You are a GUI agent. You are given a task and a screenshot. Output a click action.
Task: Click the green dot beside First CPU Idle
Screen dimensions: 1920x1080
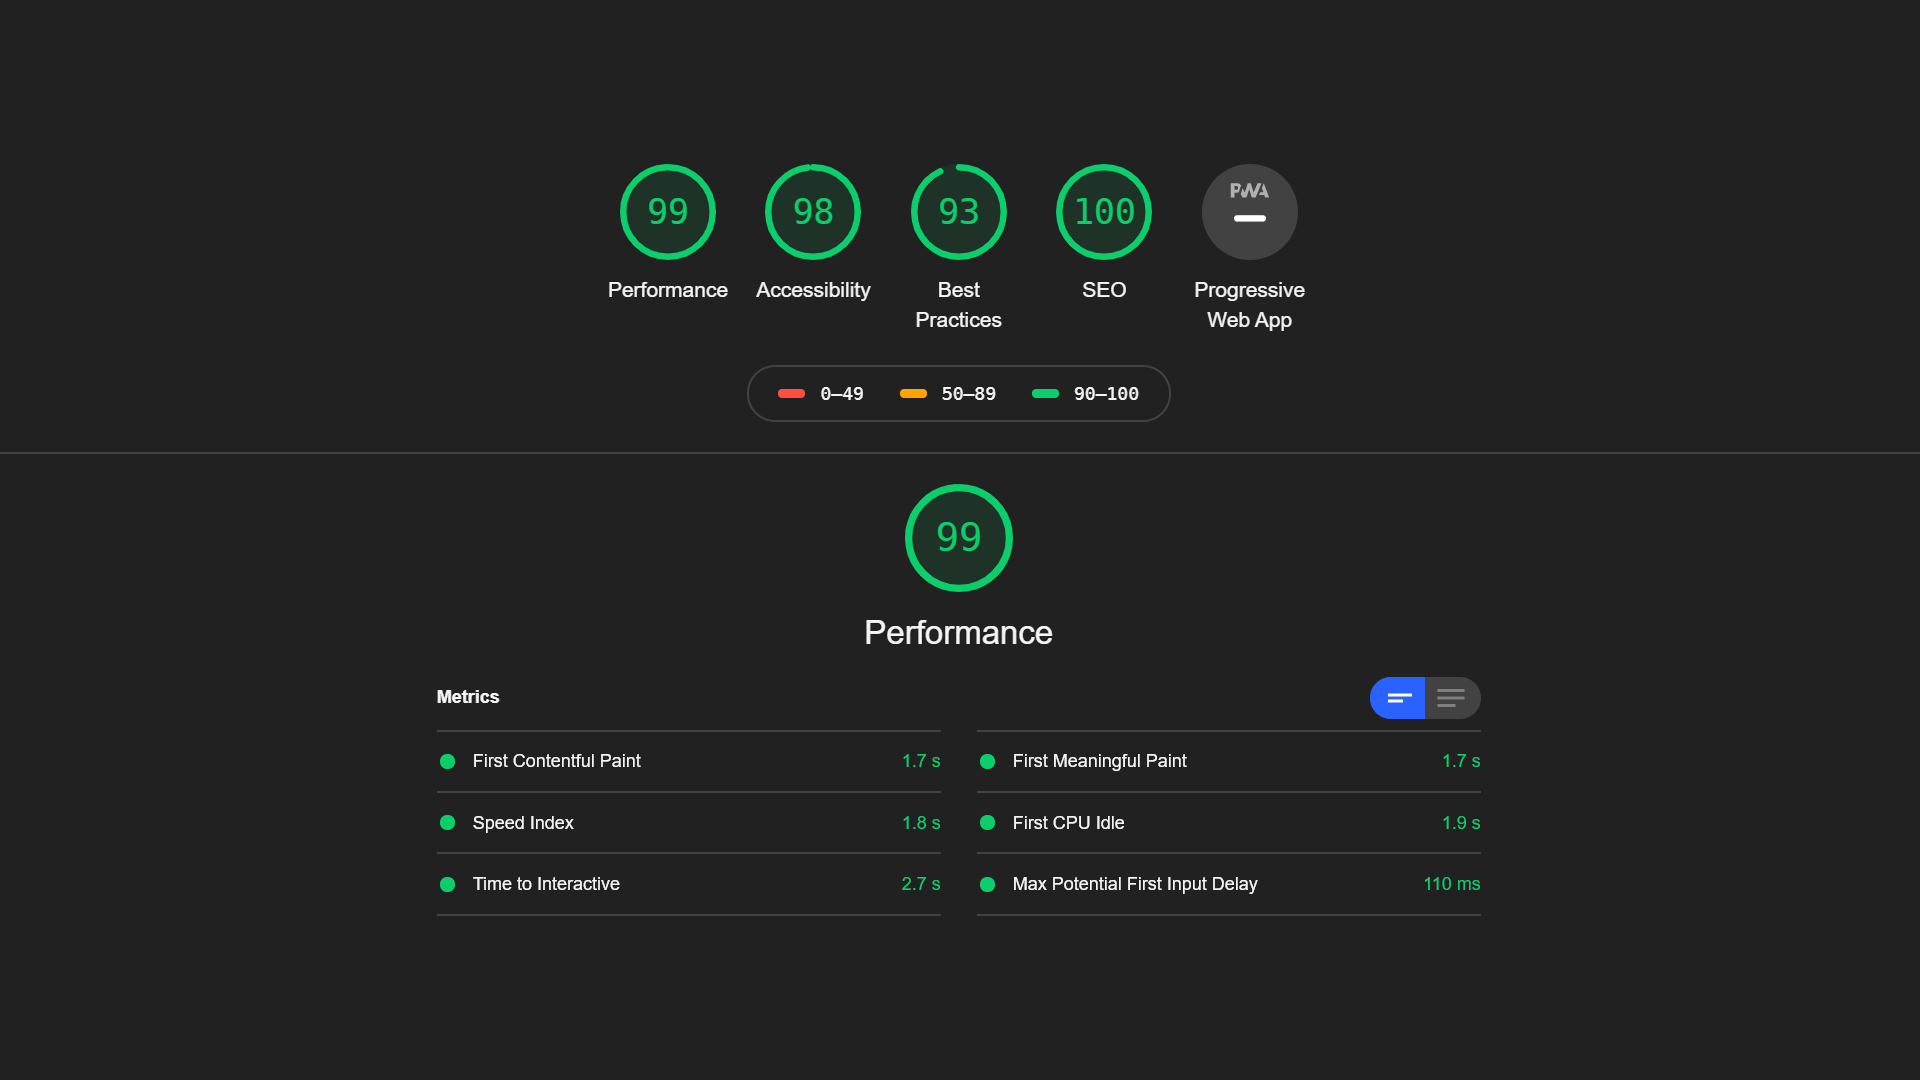tap(987, 823)
